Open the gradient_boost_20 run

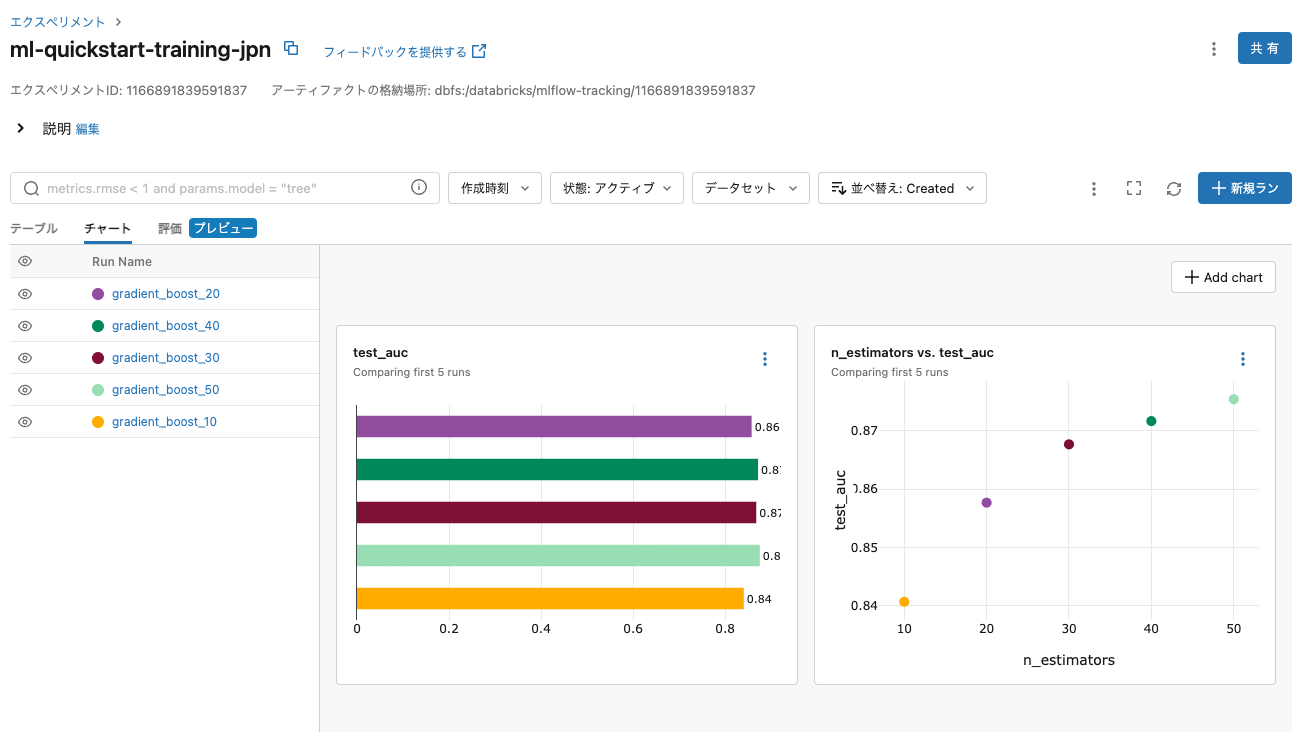166,294
